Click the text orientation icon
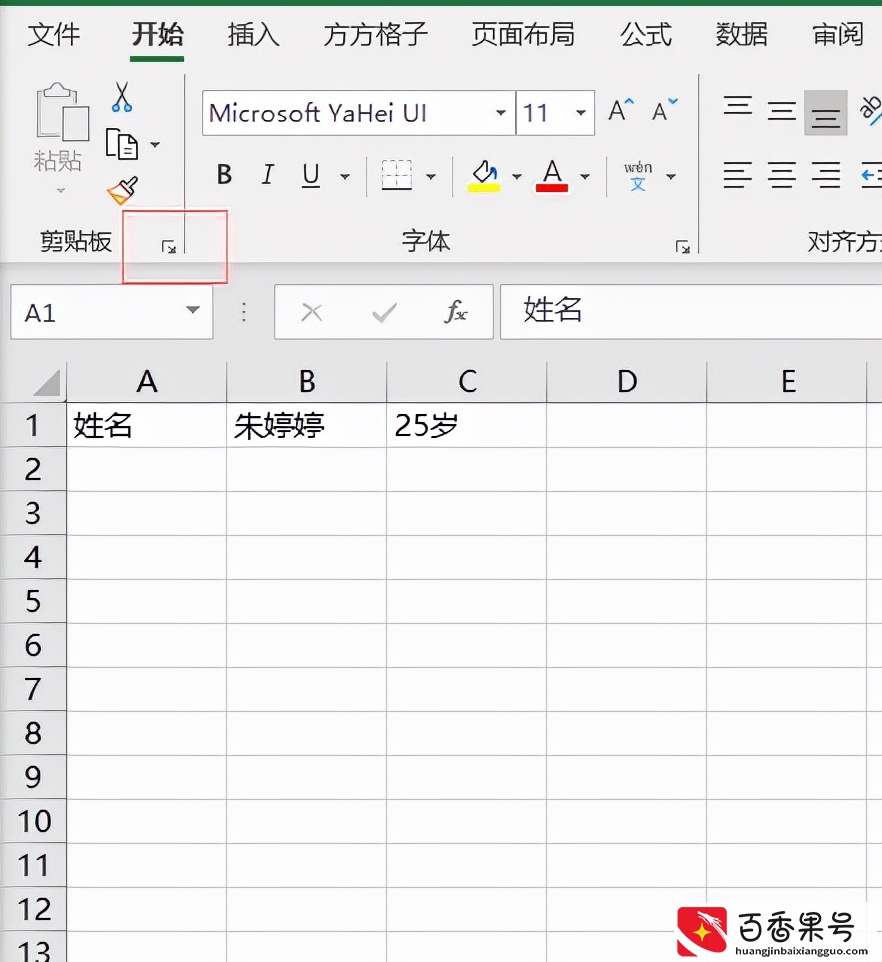 pos(870,110)
